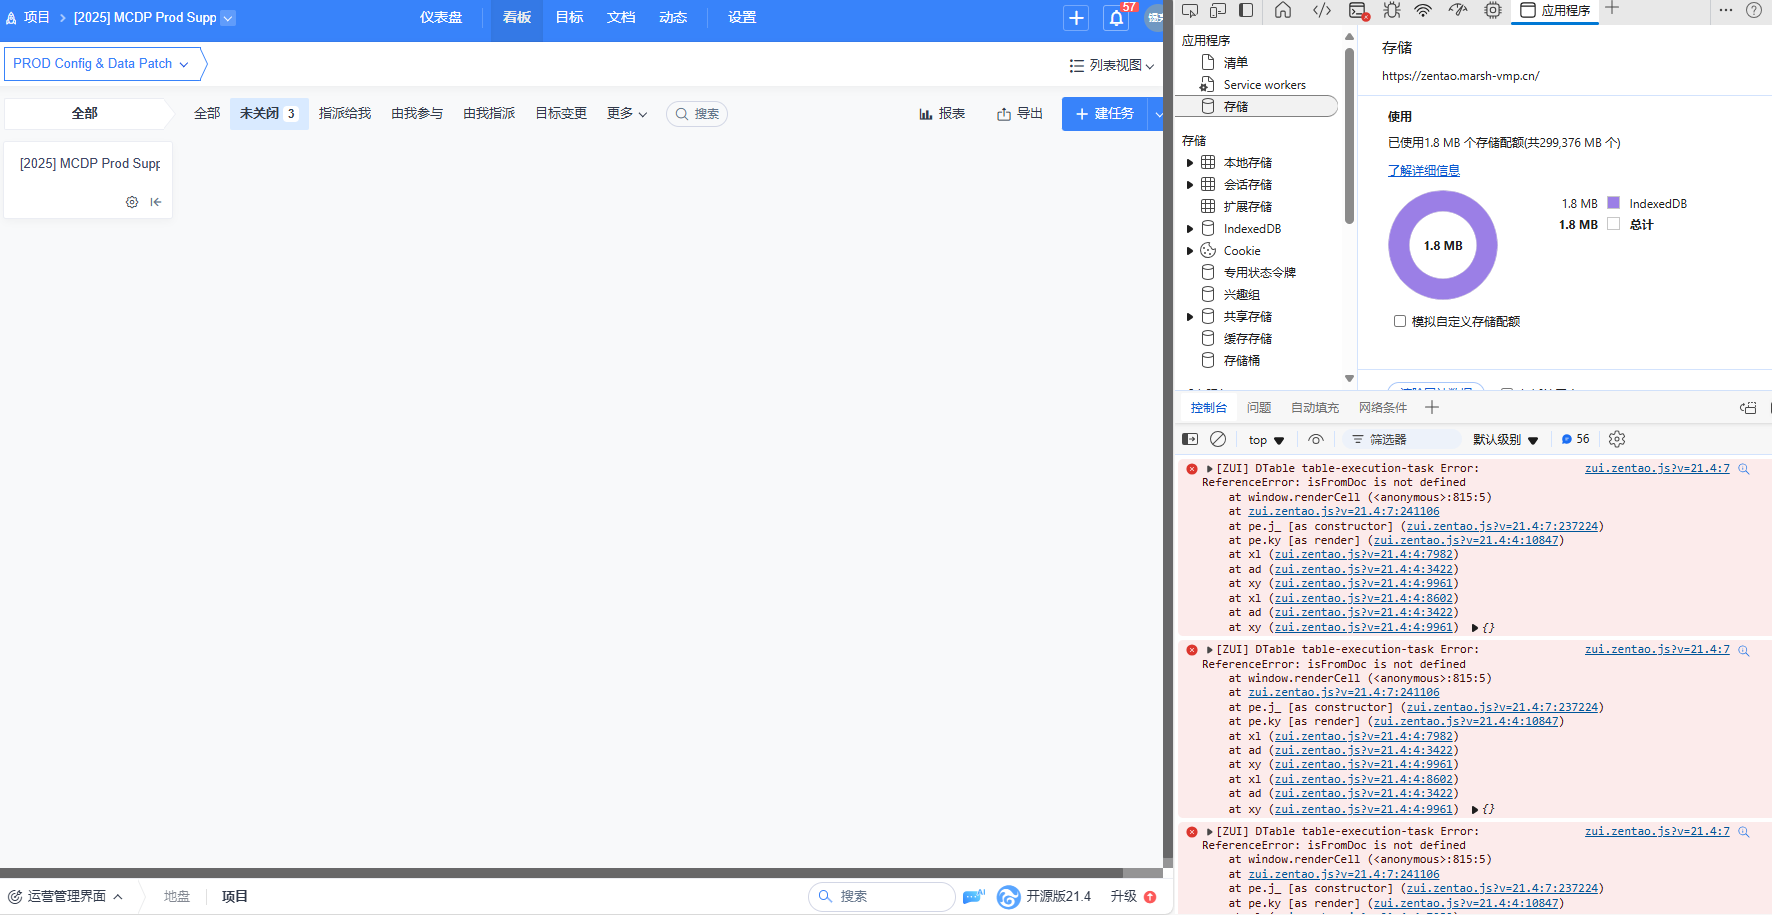Click the 搜索 button in task filter bar
The width and height of the screenshot is (1772, 915).
click(697, 114)
